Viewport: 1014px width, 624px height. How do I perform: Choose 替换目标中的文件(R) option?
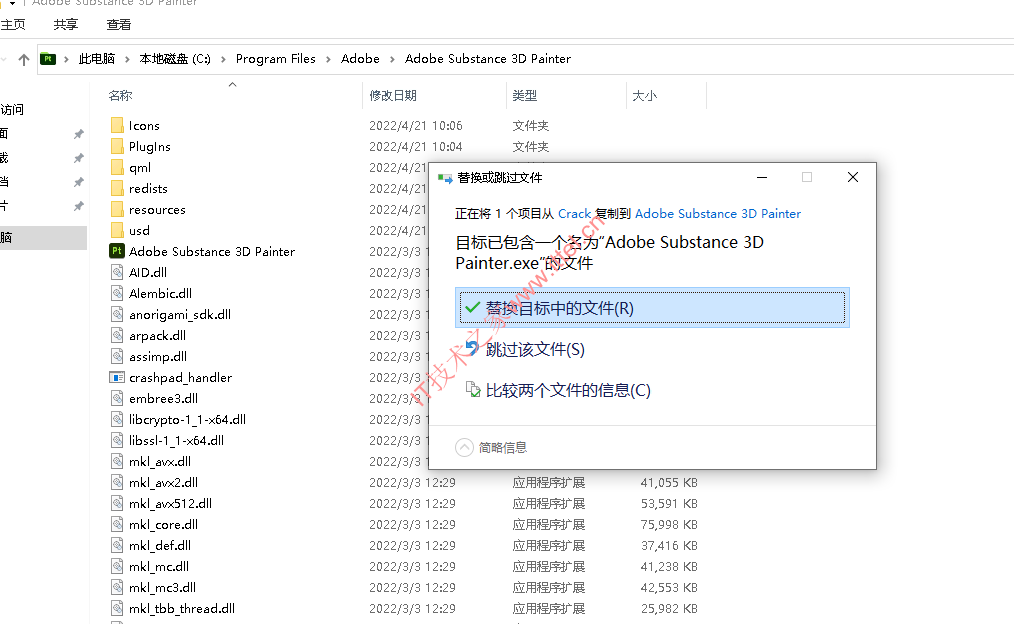(x=652, y=308)
